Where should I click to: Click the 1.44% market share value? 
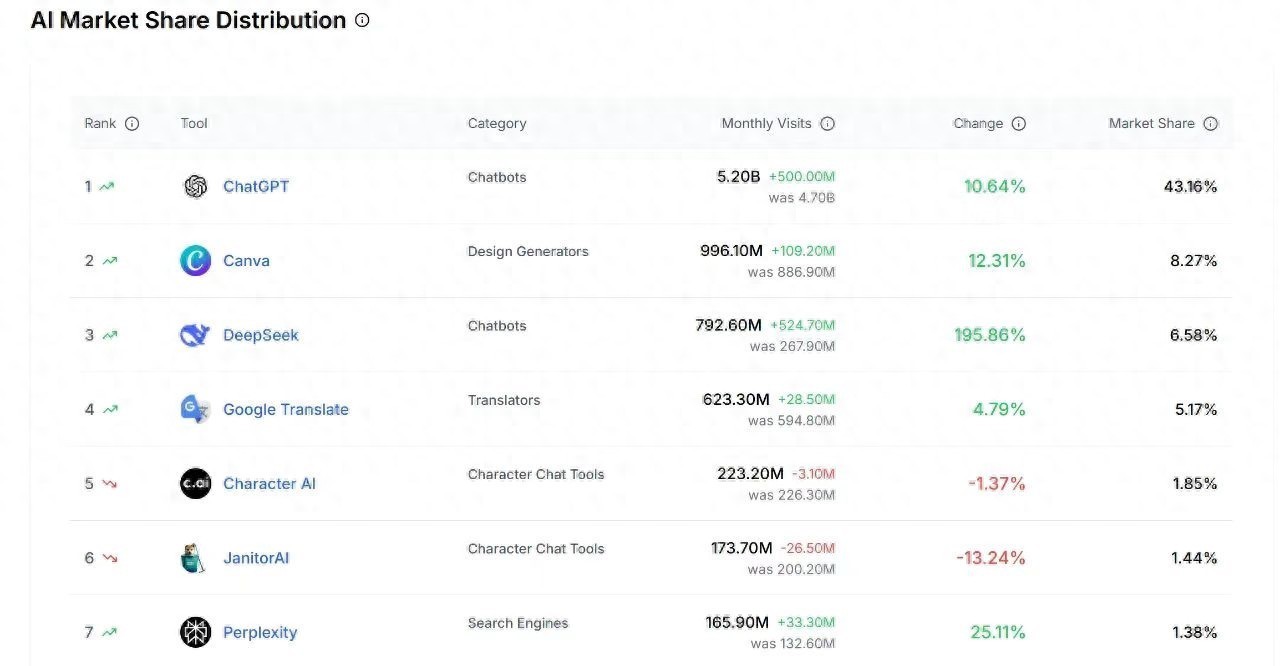(x=1195, y=558)
